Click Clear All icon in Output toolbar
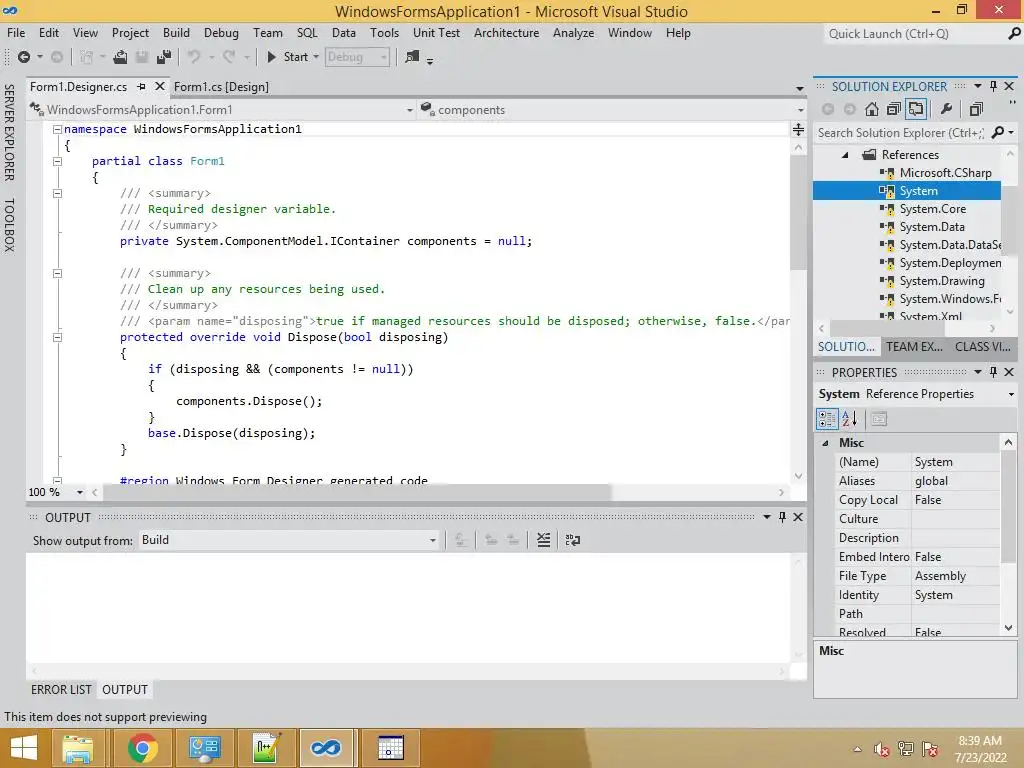1024x768 pixels. point(543,540)
